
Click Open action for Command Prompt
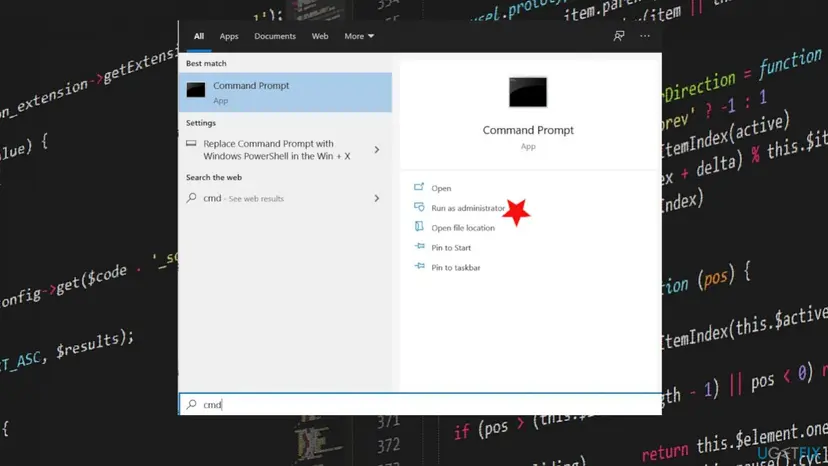click(441, 188)
